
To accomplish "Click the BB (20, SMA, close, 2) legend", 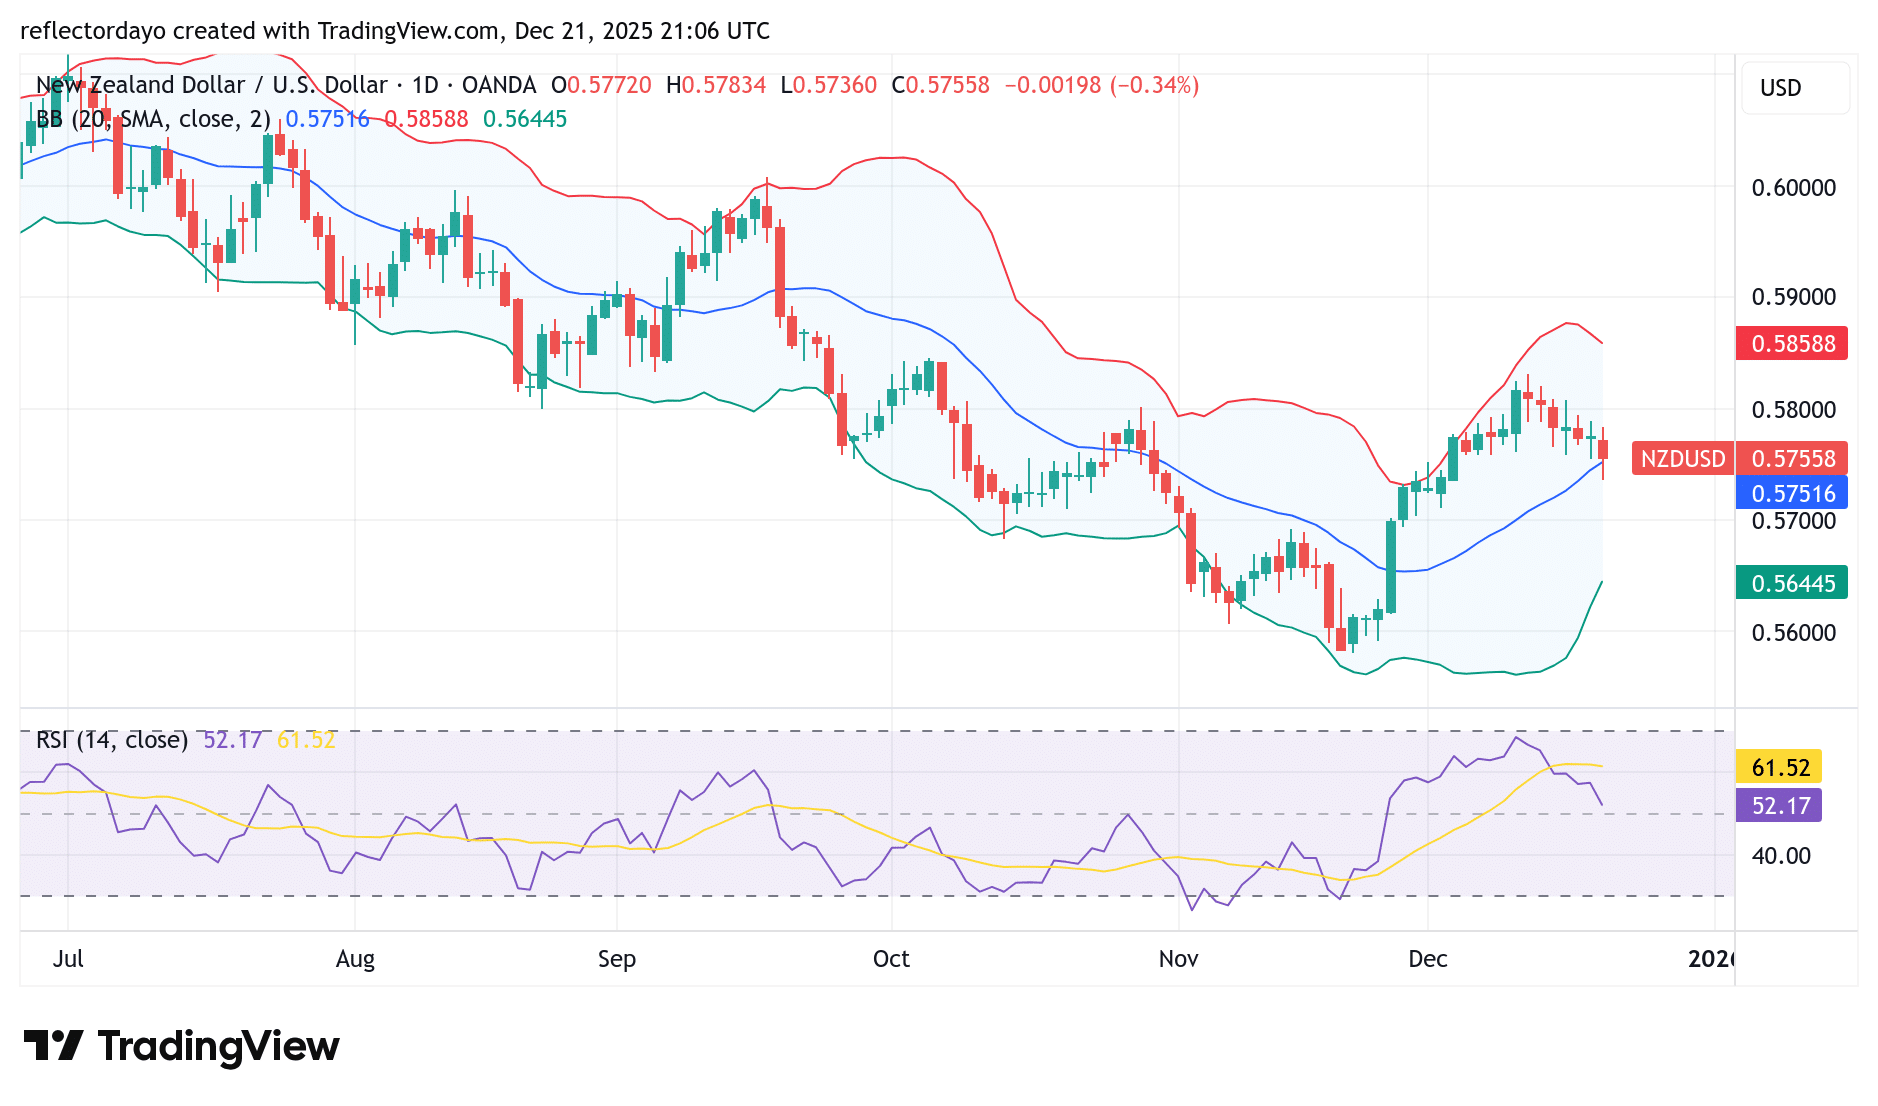I will click(153, 119).
